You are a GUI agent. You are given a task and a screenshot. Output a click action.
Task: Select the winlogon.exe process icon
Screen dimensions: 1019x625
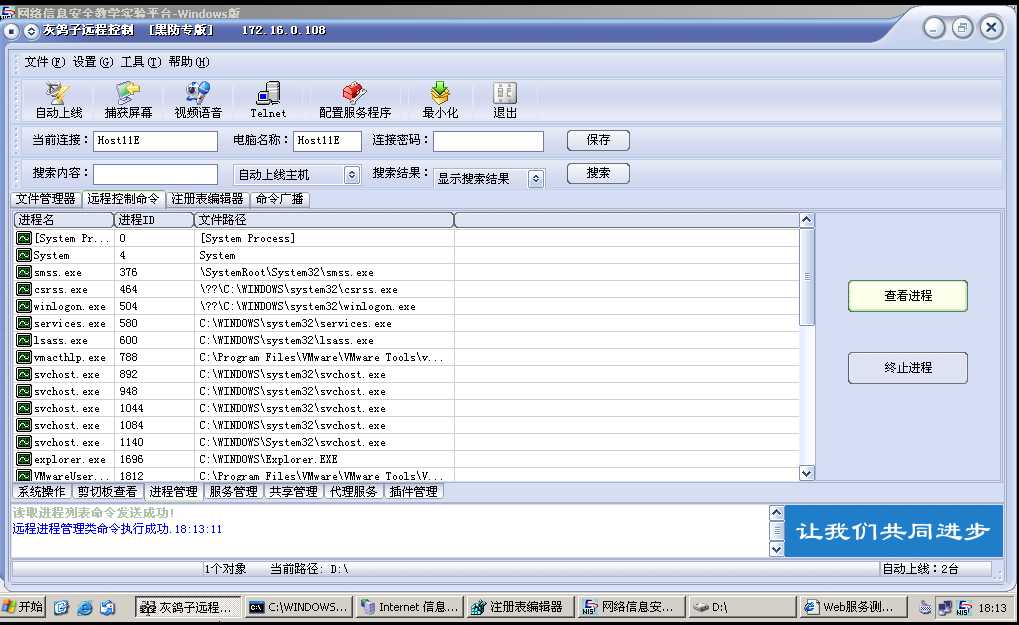coord(24,306)
